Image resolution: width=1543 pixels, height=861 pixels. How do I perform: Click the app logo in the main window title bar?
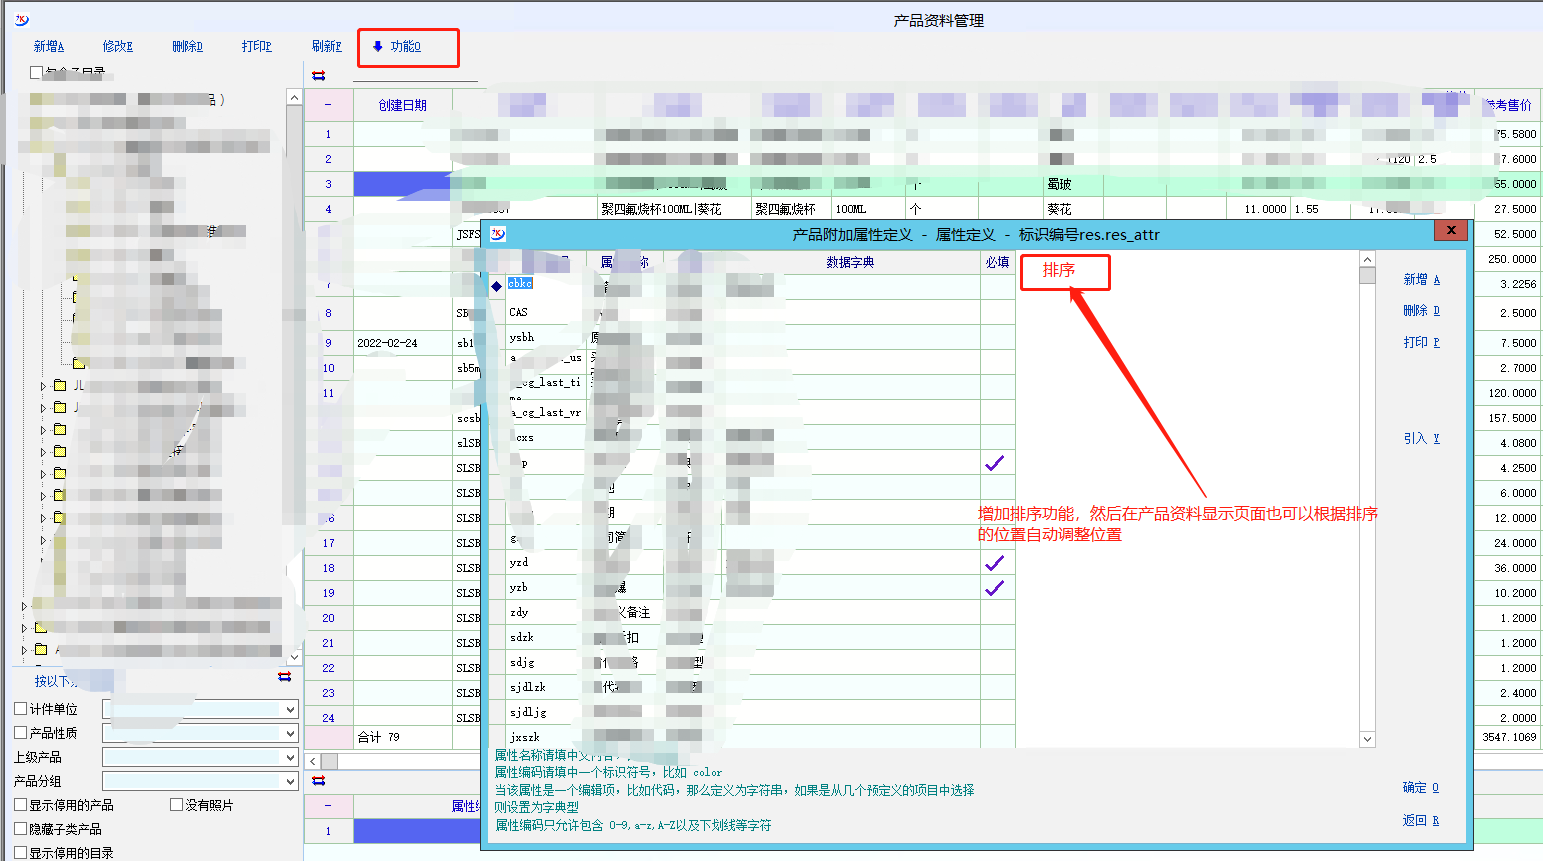point(21,20)
